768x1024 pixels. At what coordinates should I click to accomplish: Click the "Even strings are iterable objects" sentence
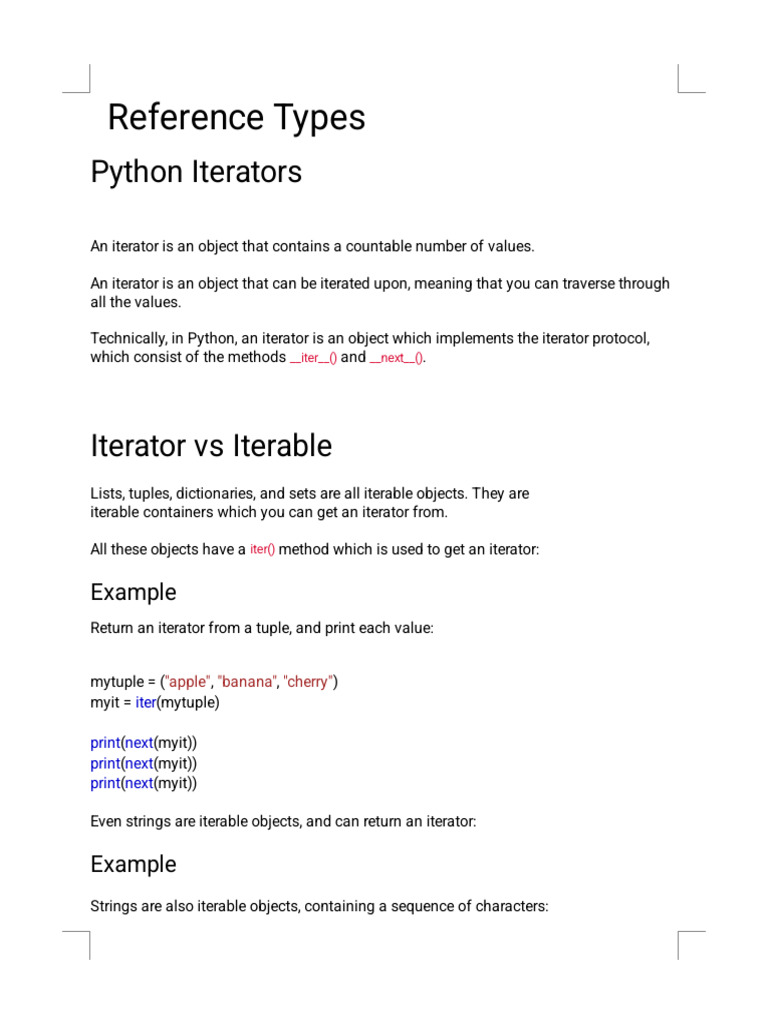(283, 821)
